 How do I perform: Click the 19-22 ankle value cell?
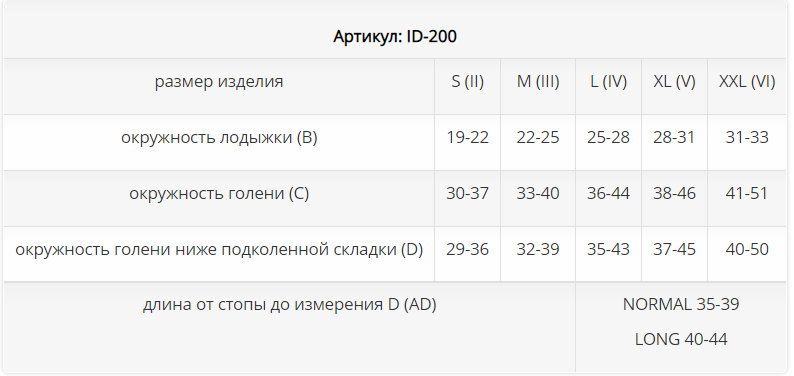click(467, 138)
